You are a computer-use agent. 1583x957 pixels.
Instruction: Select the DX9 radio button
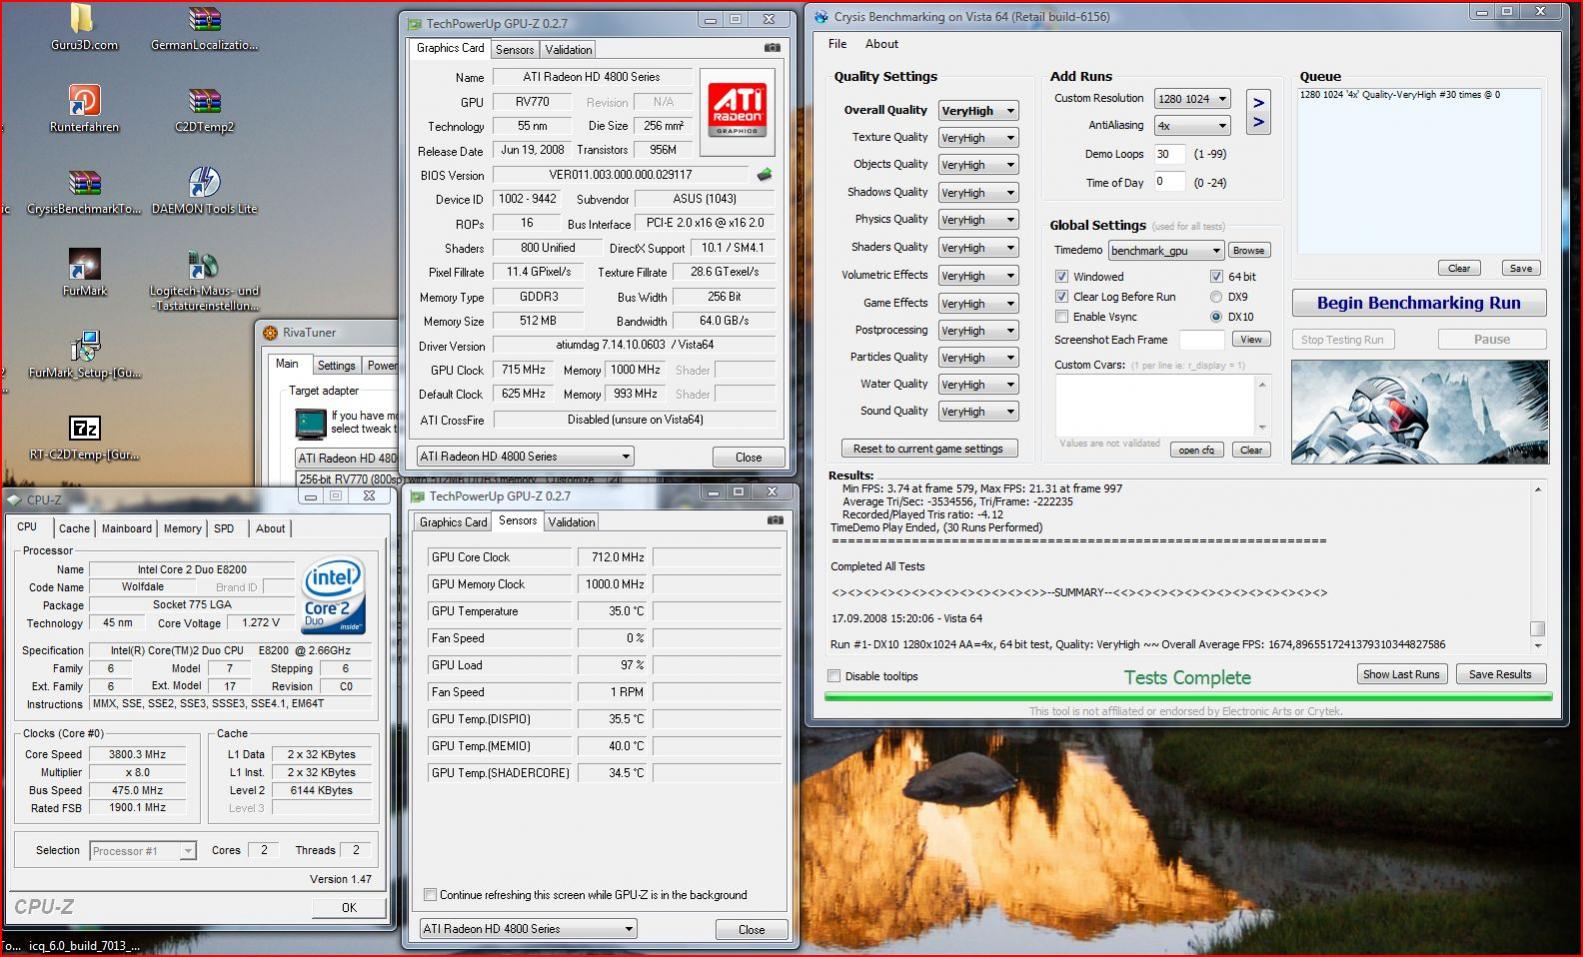(x=1216, y=296)
